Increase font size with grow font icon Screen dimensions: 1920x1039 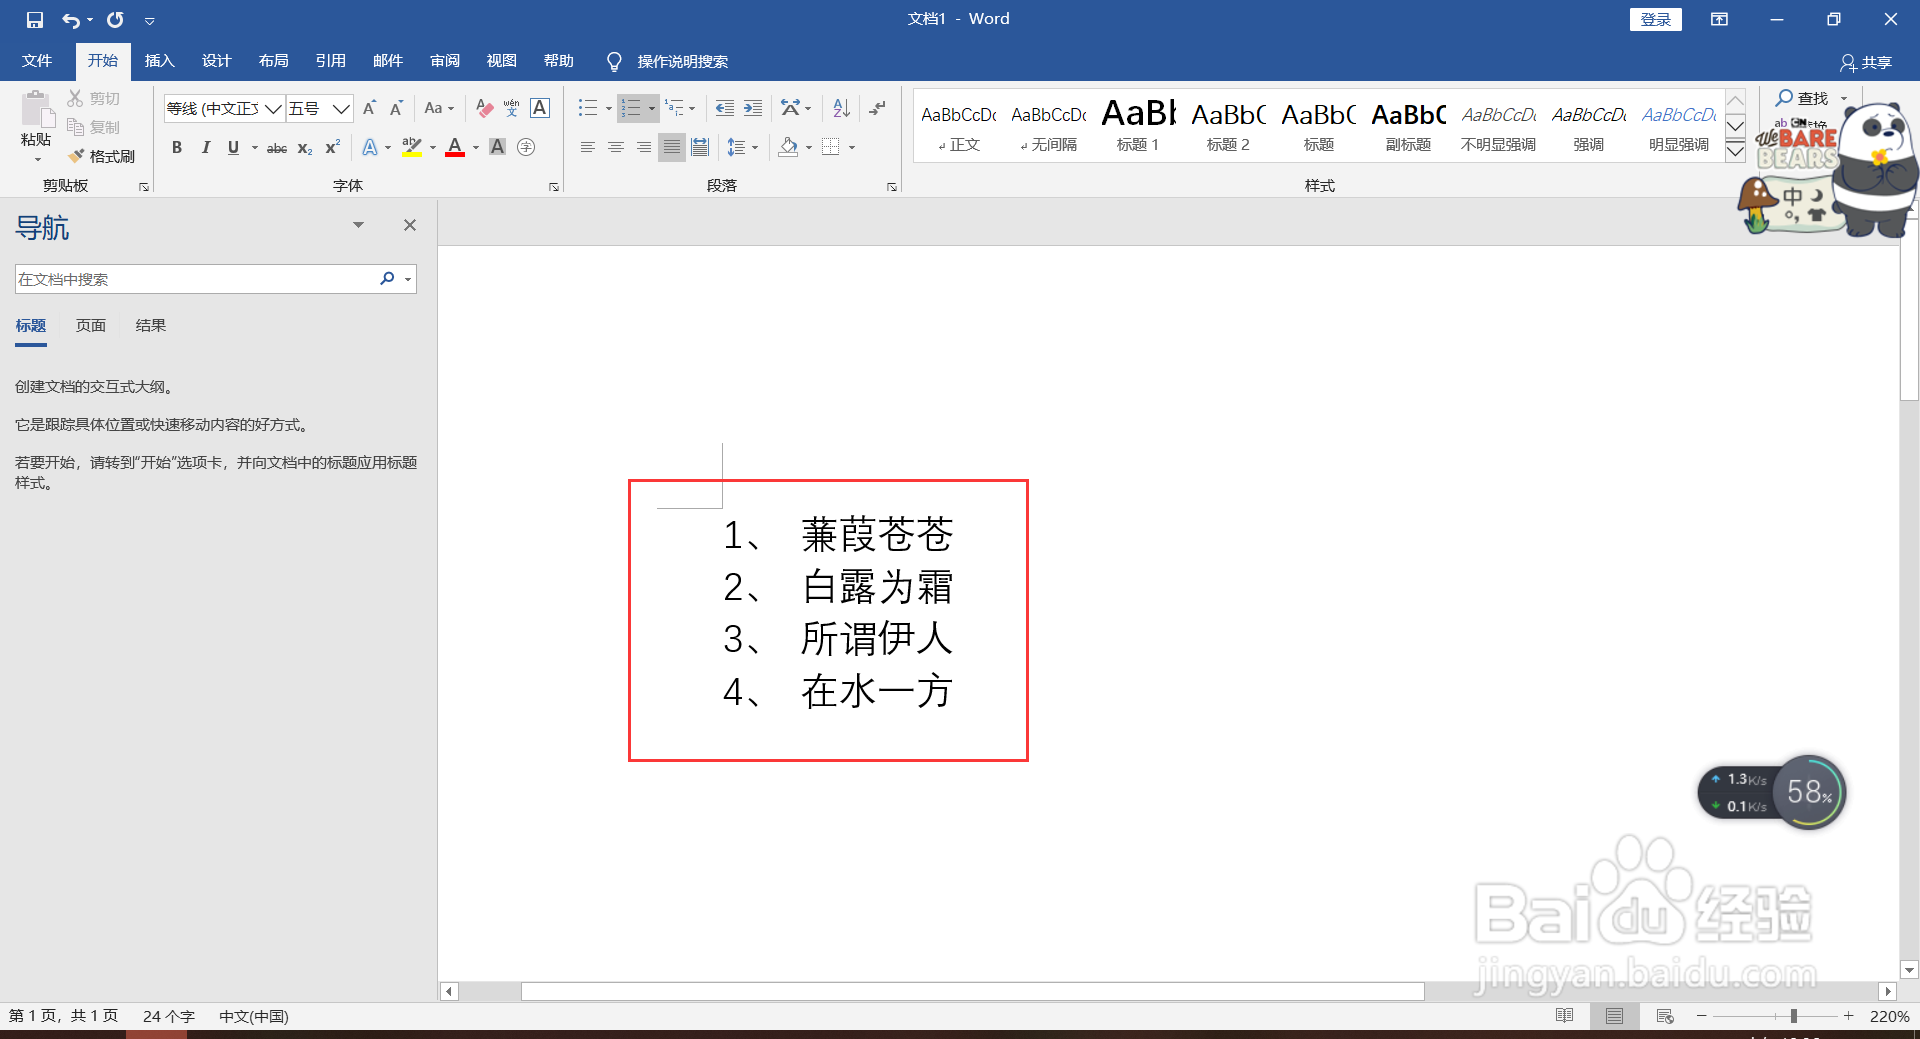[369, 108]
